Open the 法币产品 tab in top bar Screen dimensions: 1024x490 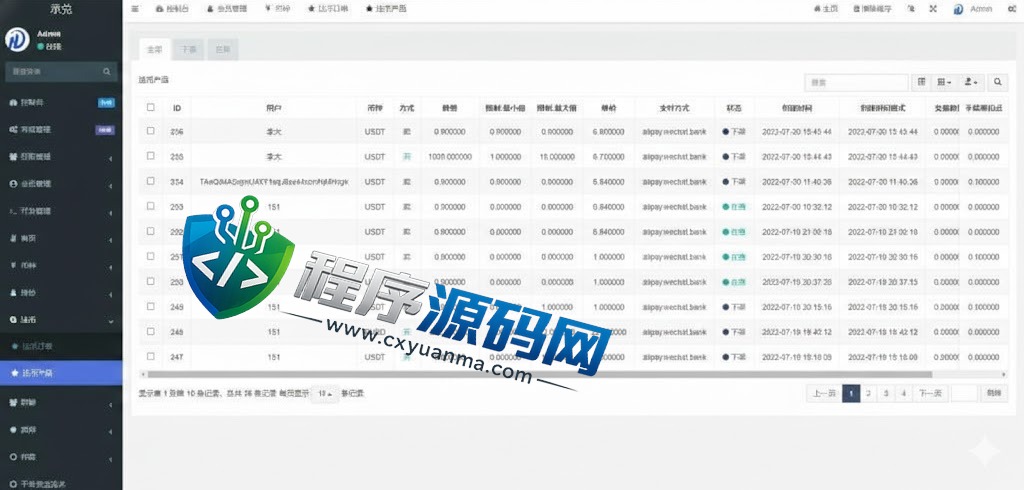(386, 9)
